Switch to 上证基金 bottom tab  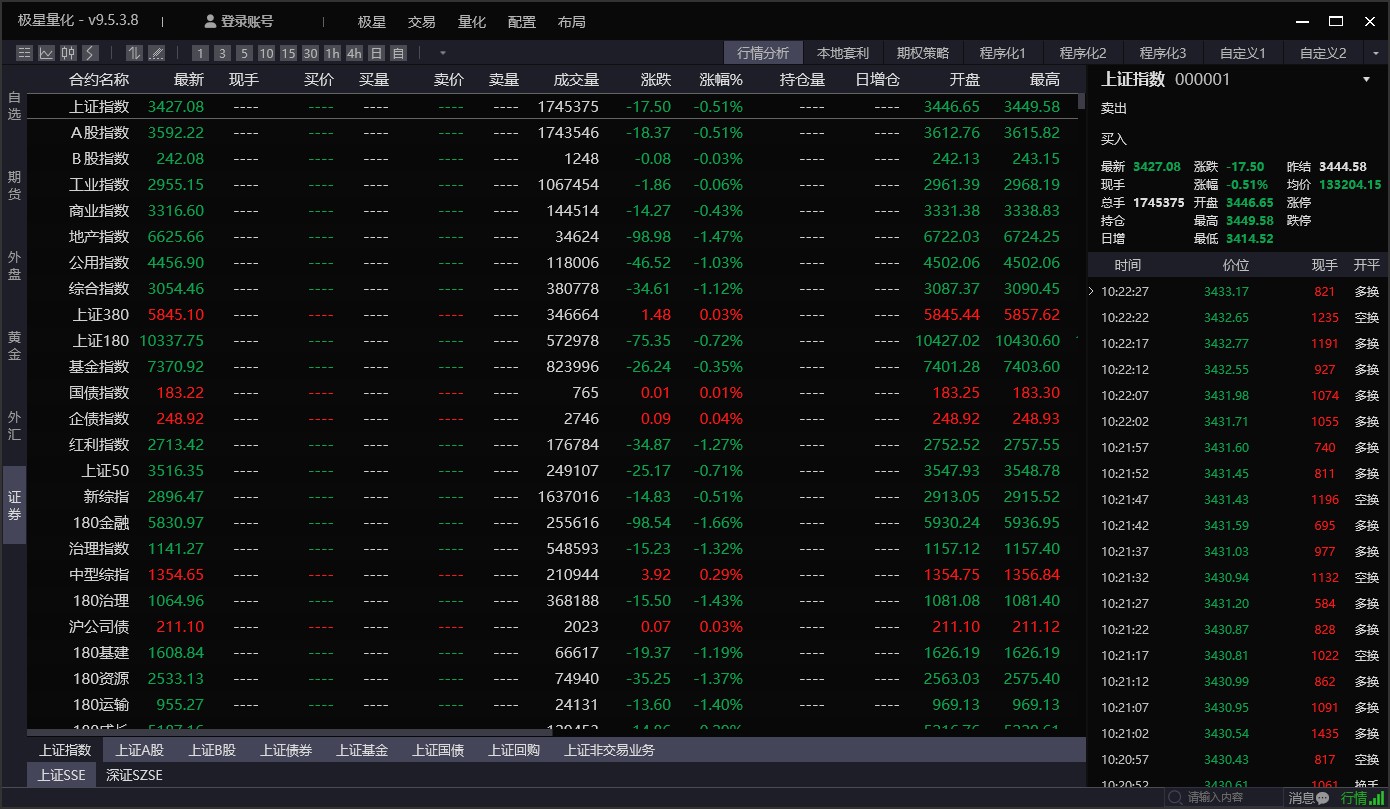coord(362,750)
